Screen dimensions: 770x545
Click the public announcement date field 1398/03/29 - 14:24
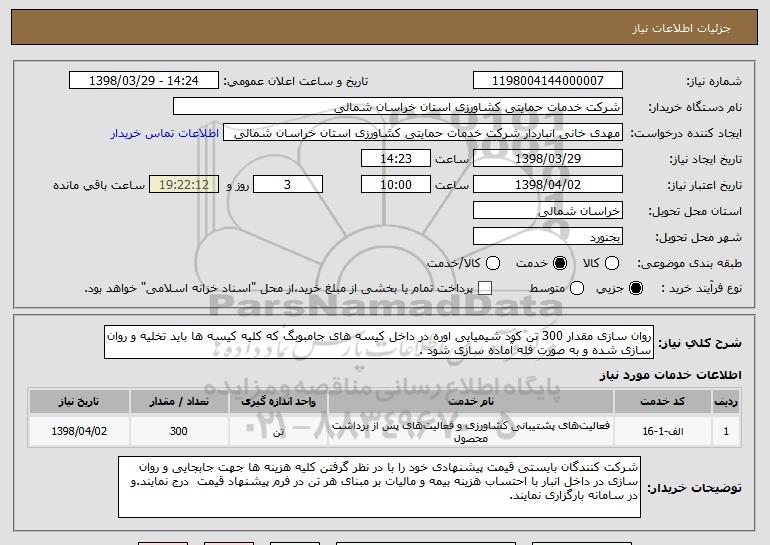pos(144,80)
